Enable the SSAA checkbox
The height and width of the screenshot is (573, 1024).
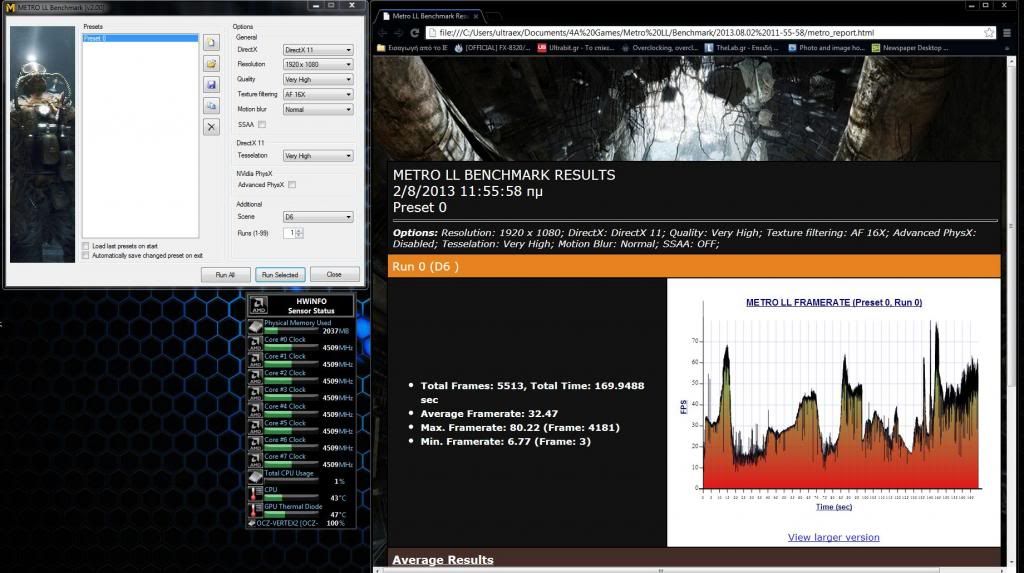coord(262,124)
